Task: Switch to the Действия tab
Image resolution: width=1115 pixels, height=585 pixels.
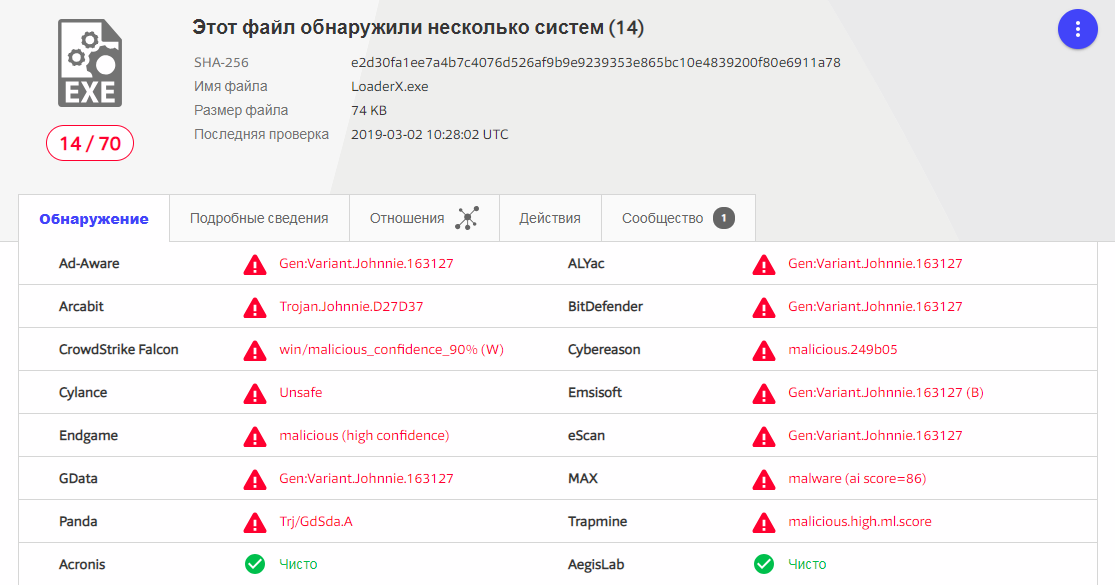Action: (550, 218)
